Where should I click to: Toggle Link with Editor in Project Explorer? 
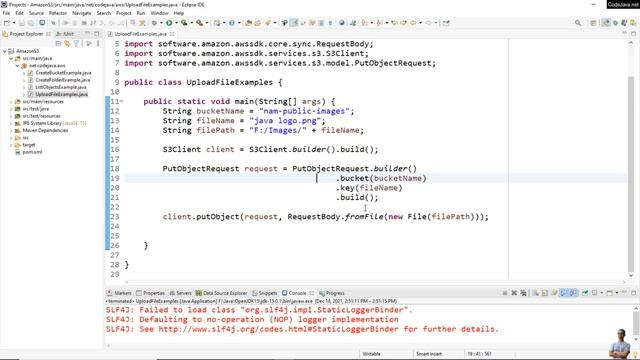pos(67,43)
